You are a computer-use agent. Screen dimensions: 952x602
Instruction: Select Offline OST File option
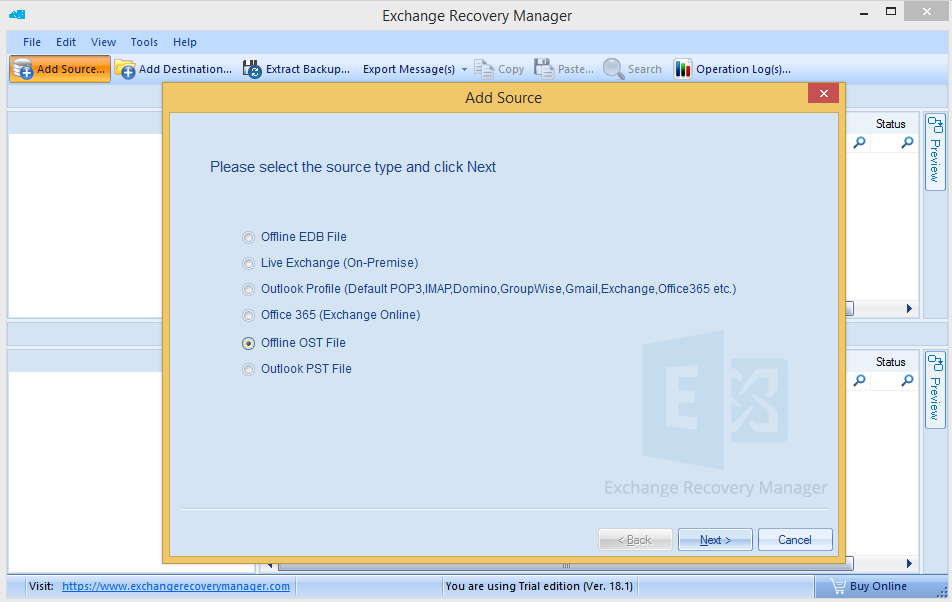point(294,343)
